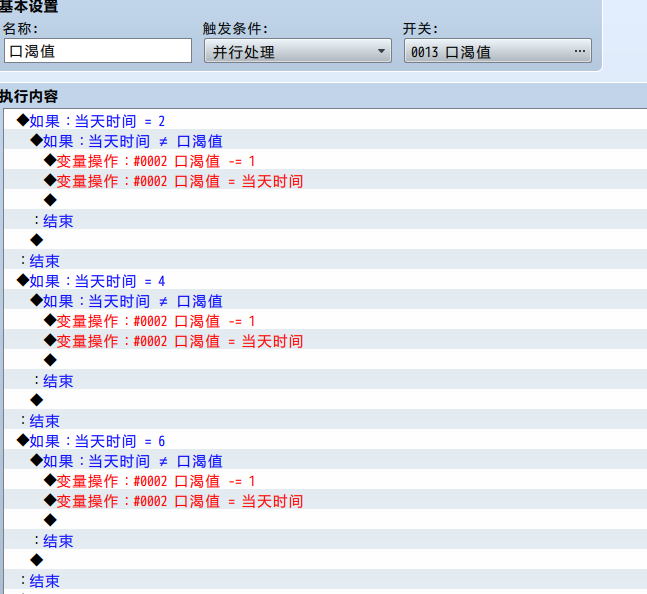
Task: Click the 触发条件: label
Action: click(x=236, y=28)
